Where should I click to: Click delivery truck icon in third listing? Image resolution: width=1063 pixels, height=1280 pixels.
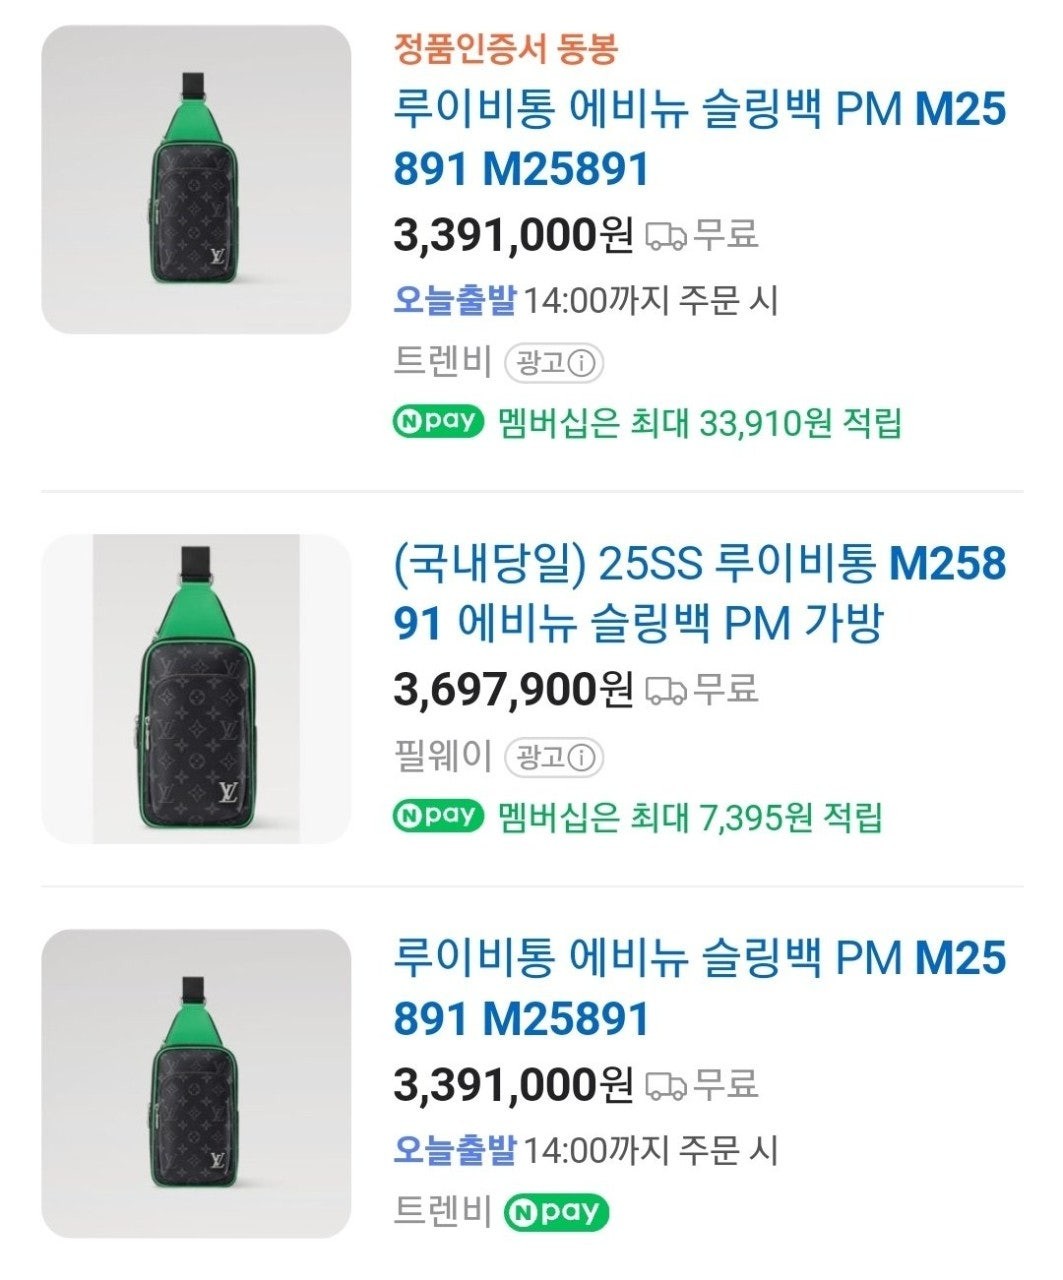[666, 1085]
